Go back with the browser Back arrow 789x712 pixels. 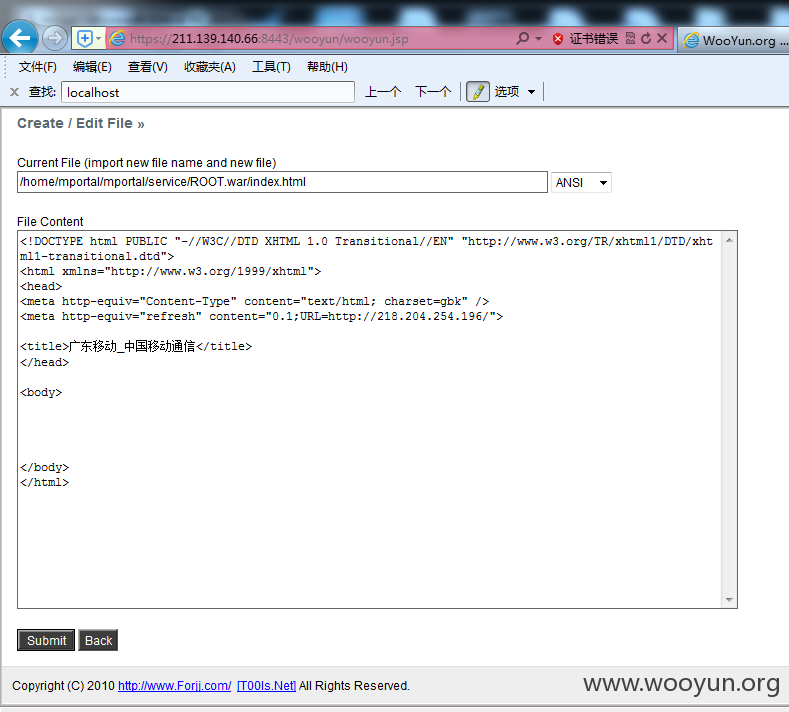[20, 37]
